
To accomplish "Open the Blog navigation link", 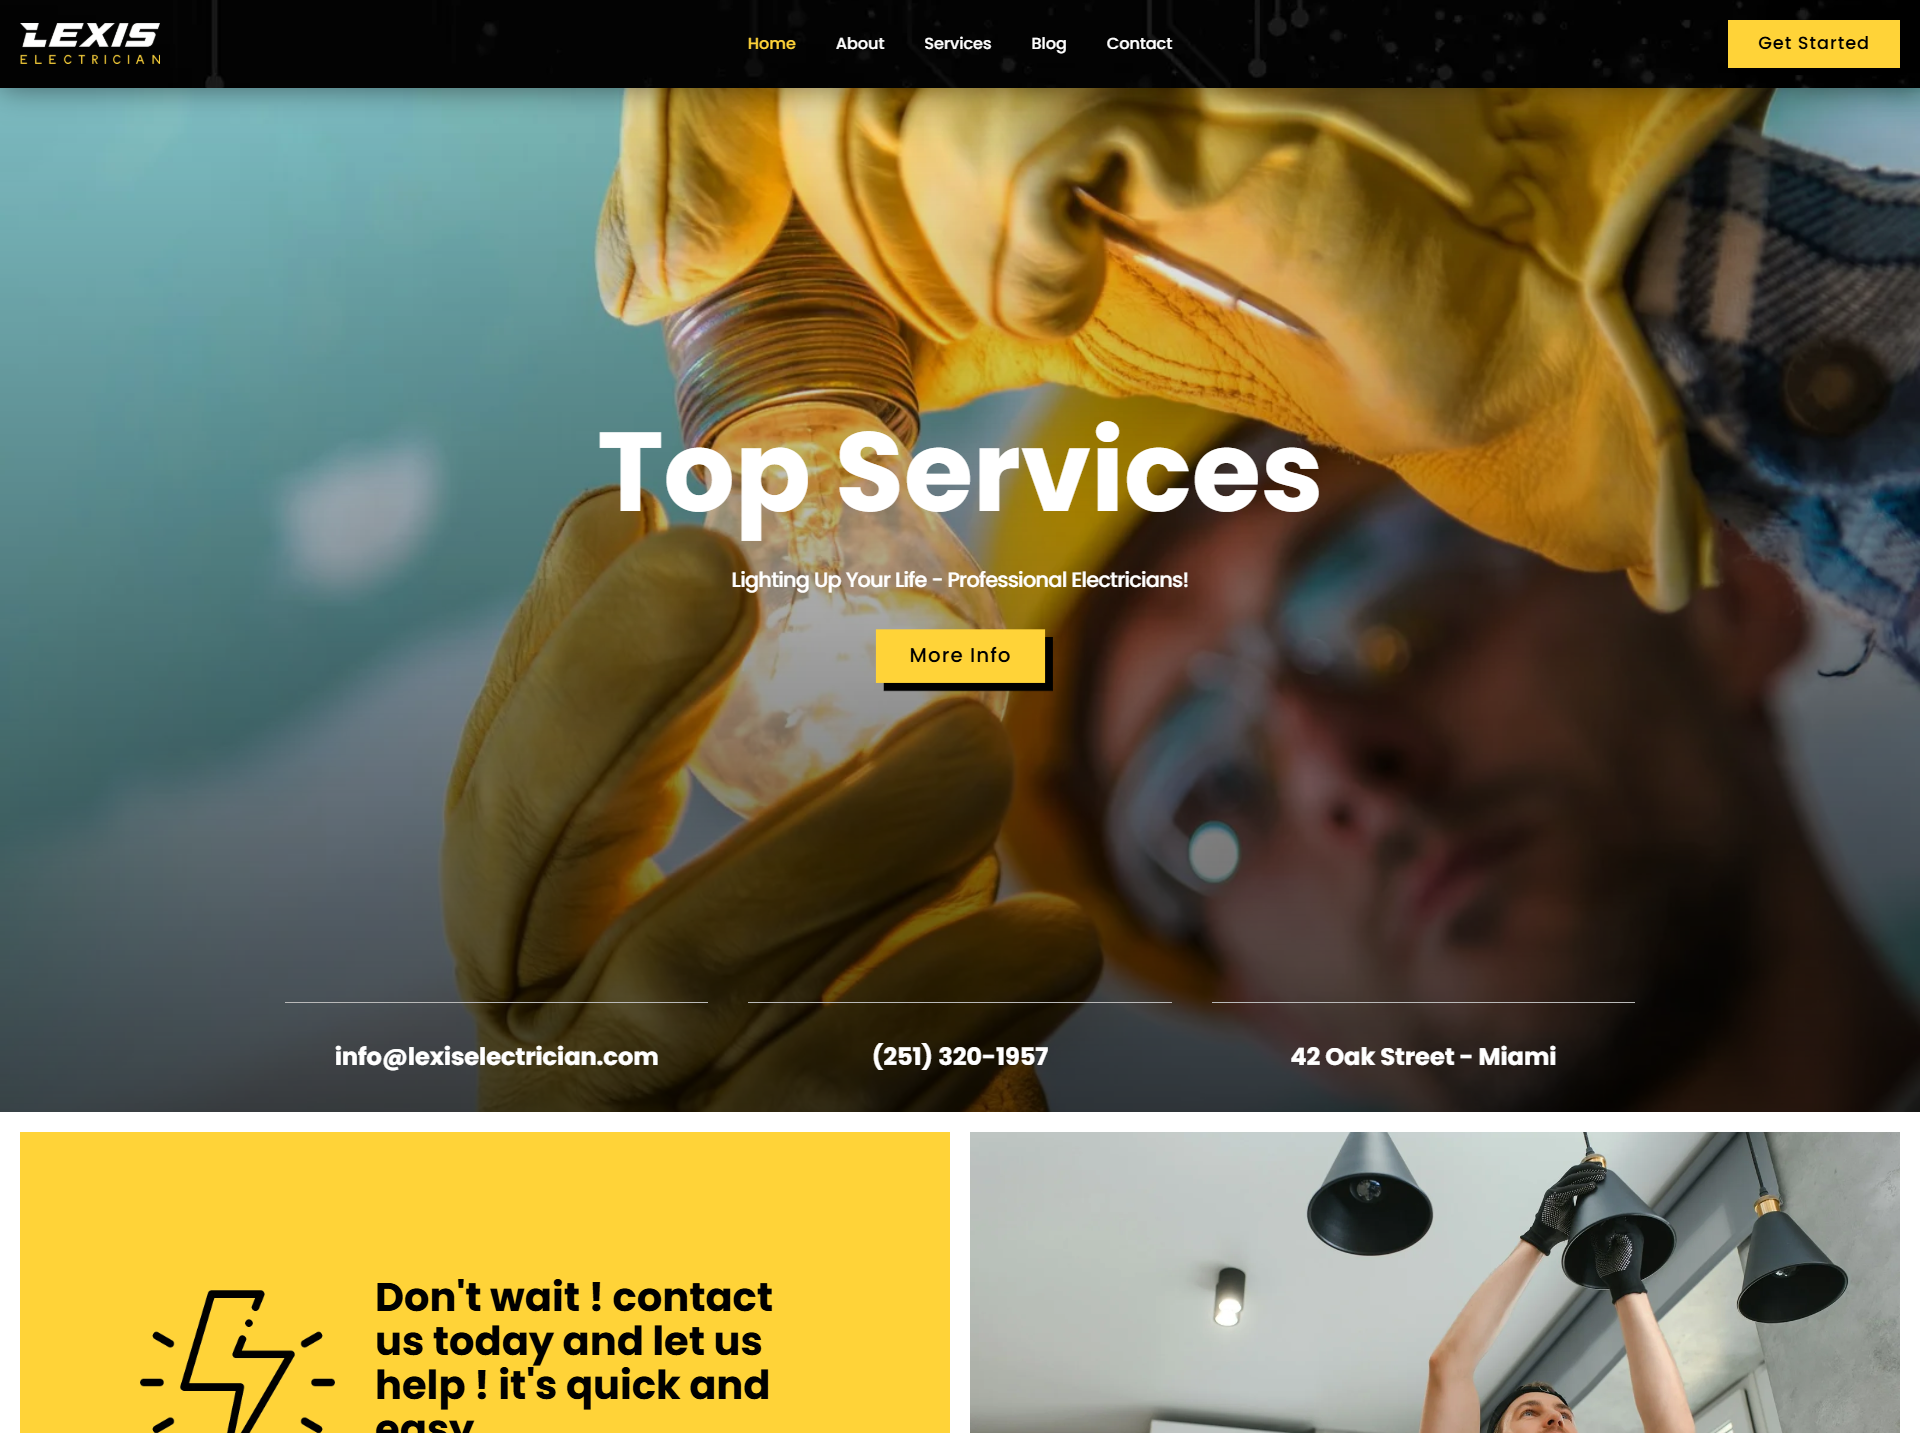I will coord(1048,44).
